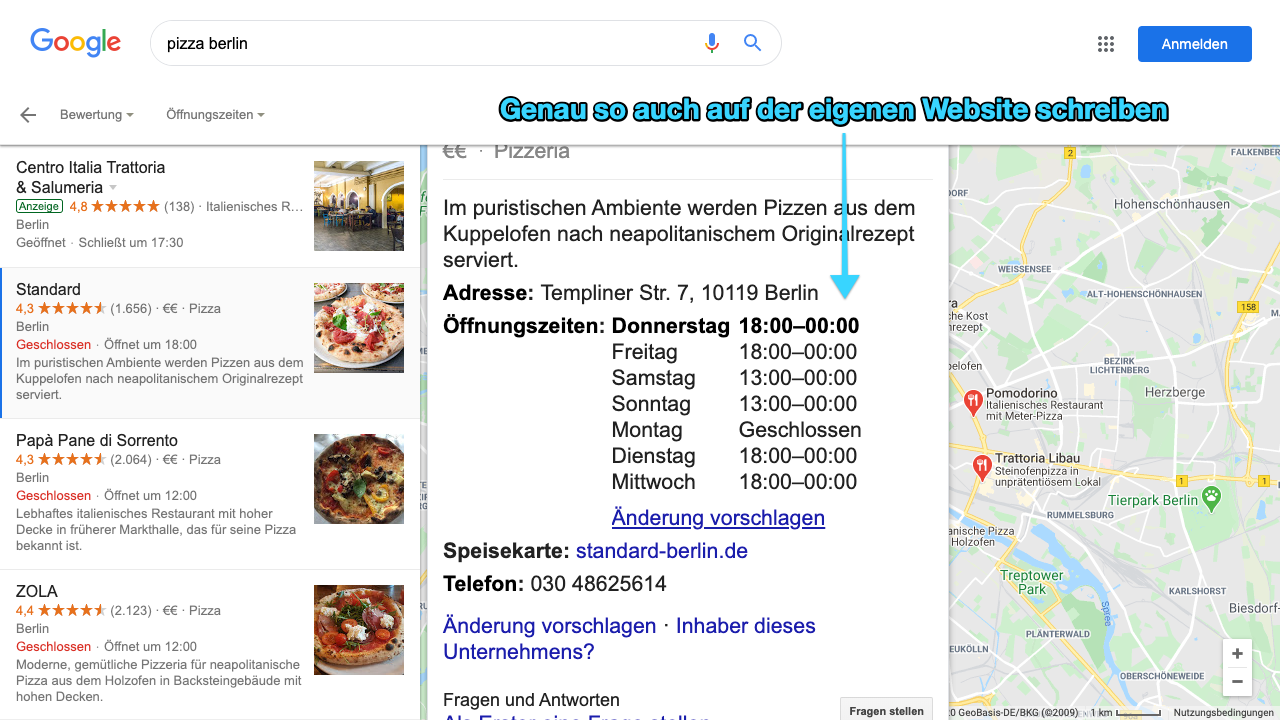View Centro Italia interior photo

tap(359, 206)
